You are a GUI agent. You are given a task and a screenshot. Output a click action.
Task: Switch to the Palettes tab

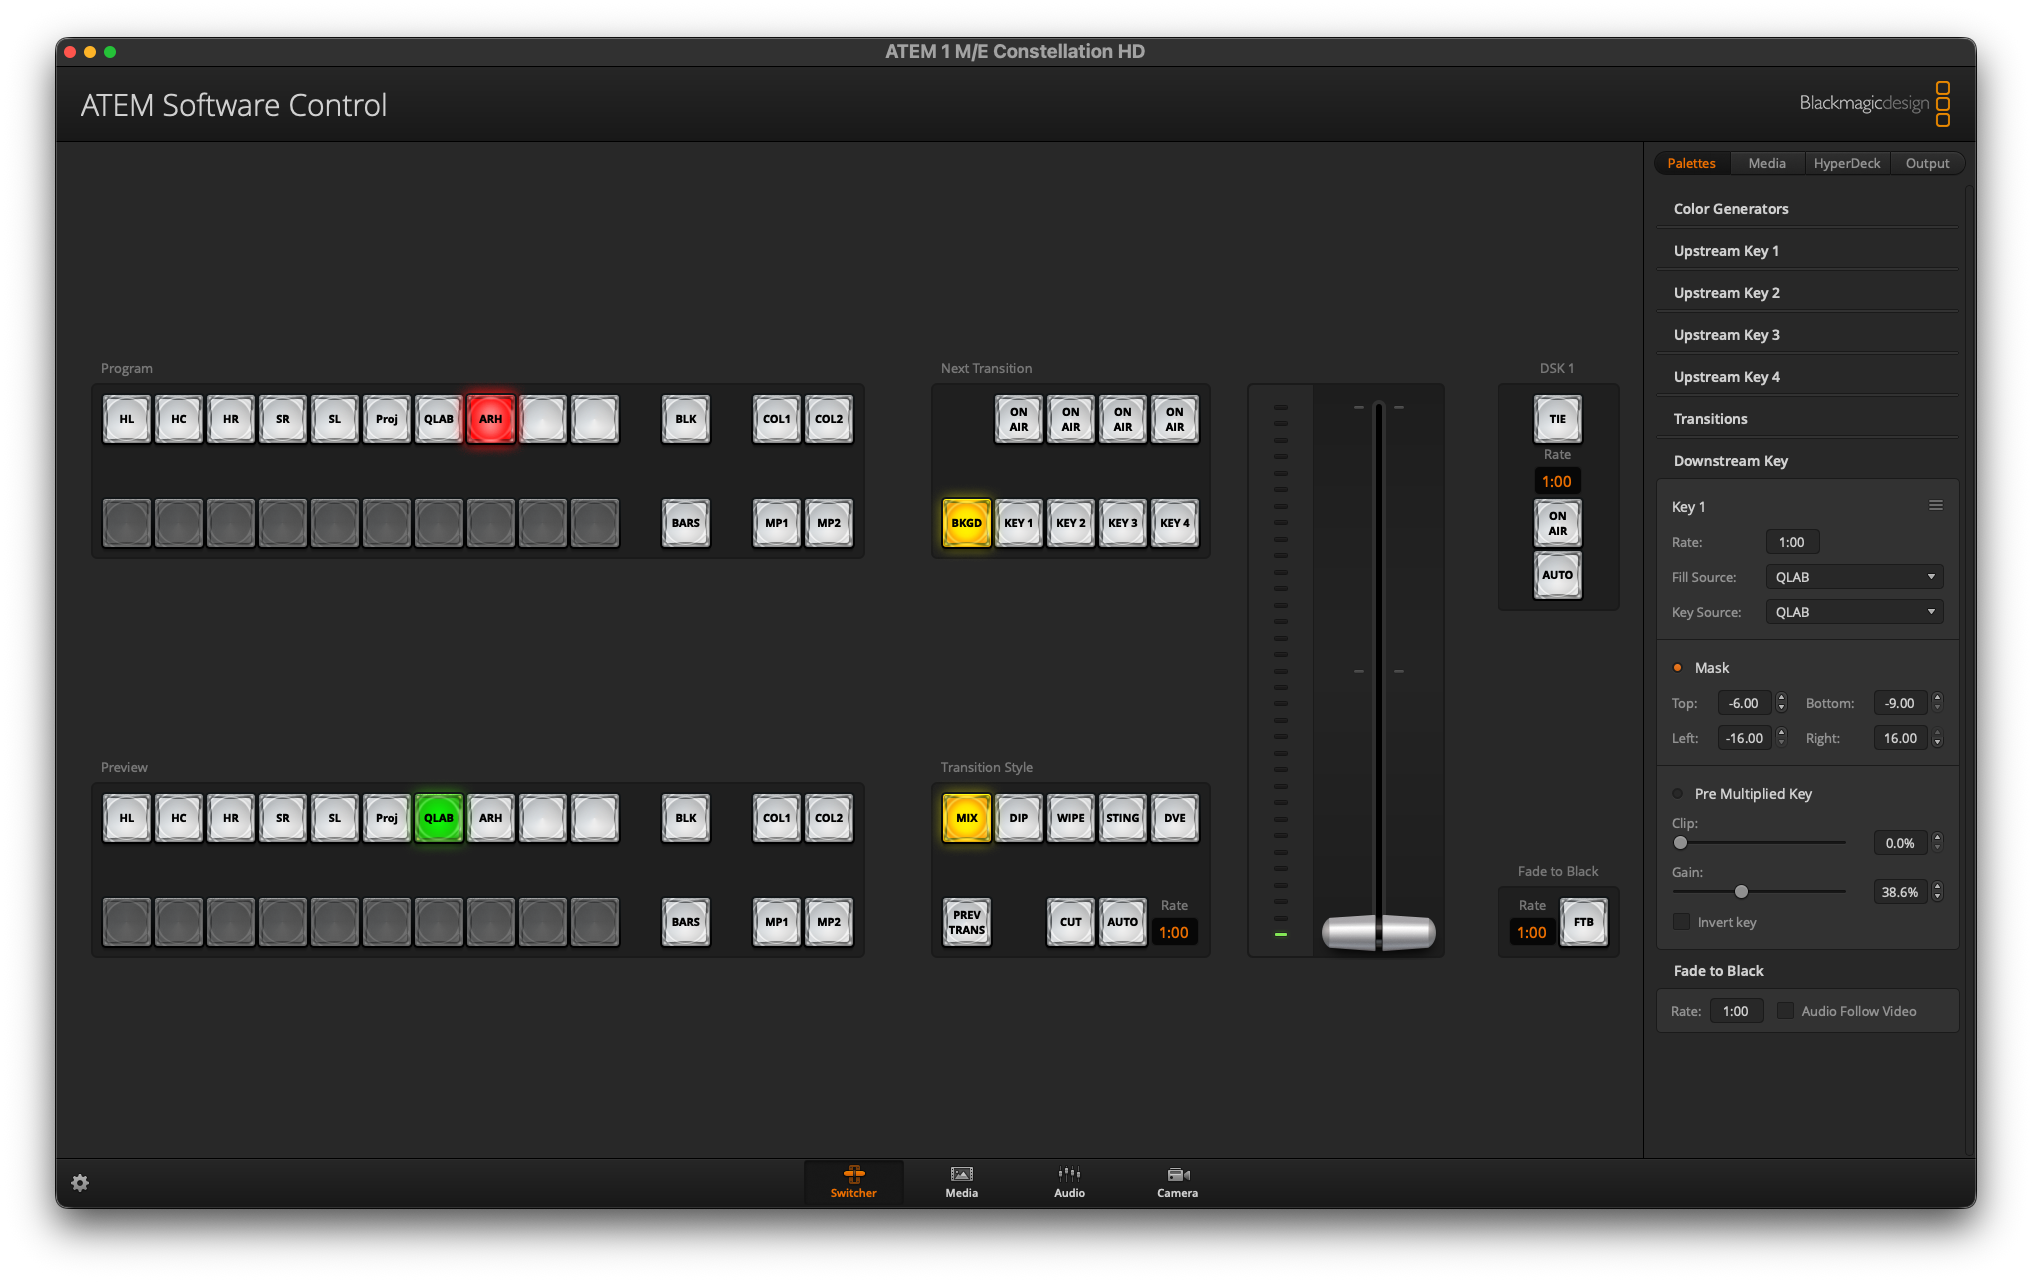1691,163
